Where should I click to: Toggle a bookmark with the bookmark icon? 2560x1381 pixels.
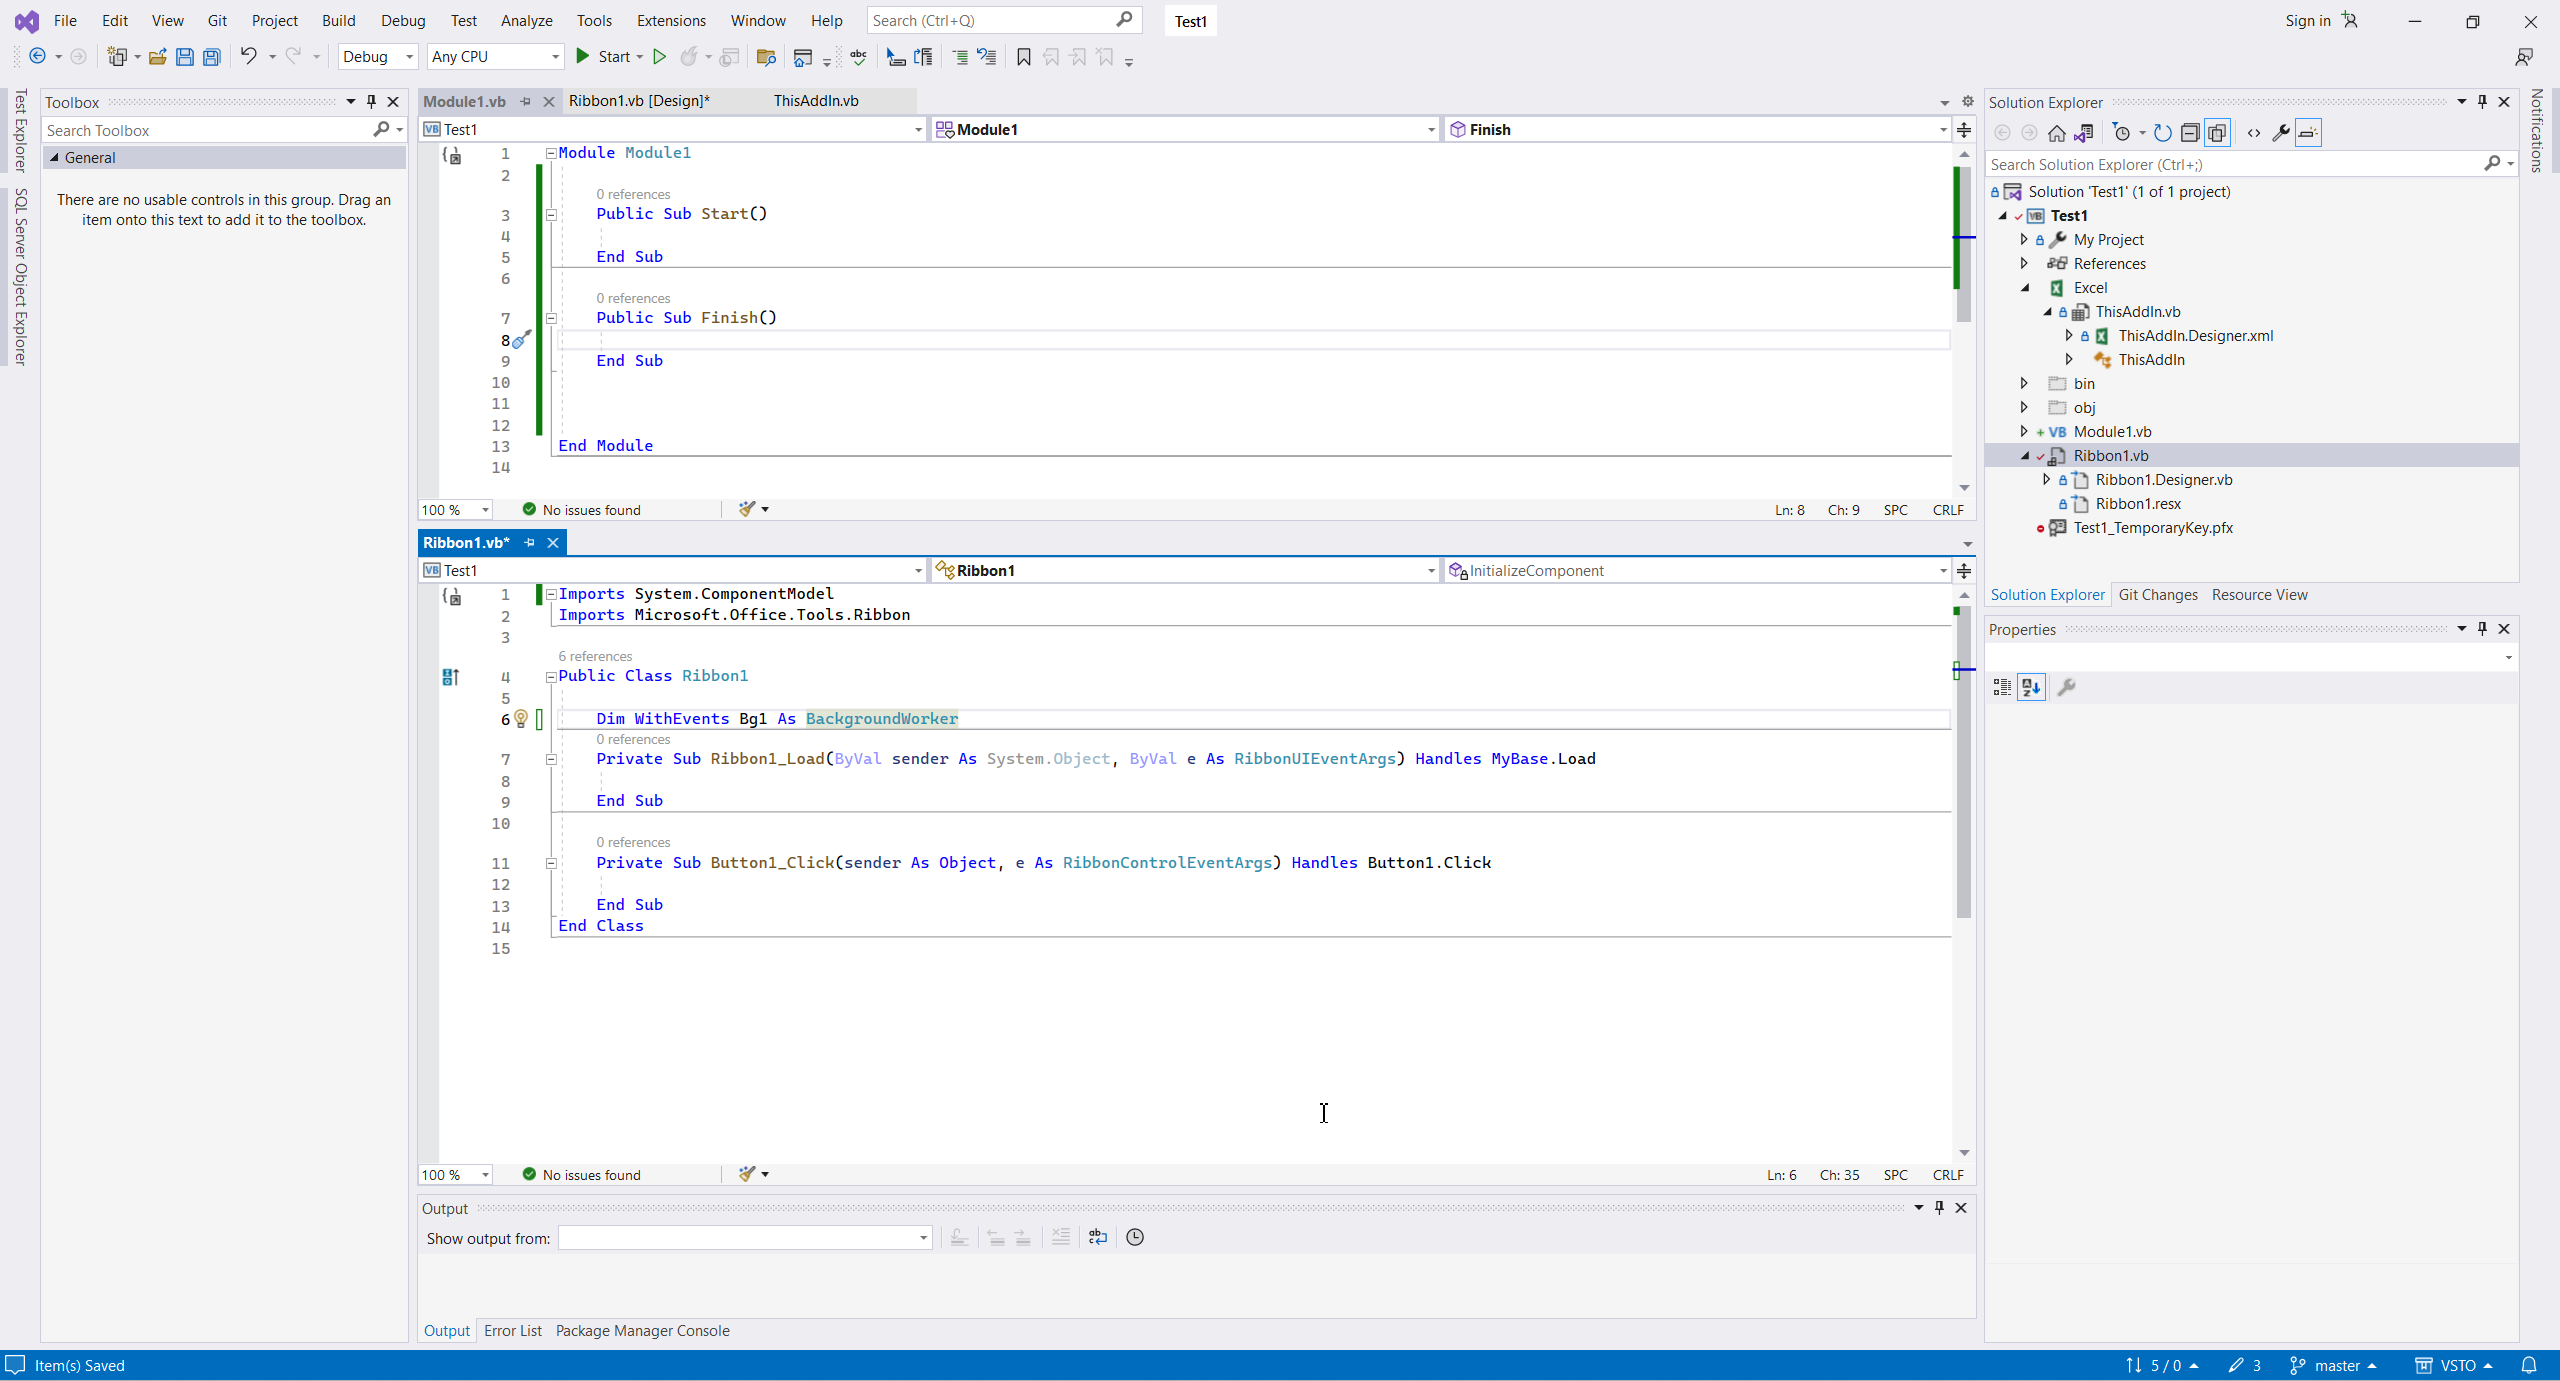tap(1023, 57)
